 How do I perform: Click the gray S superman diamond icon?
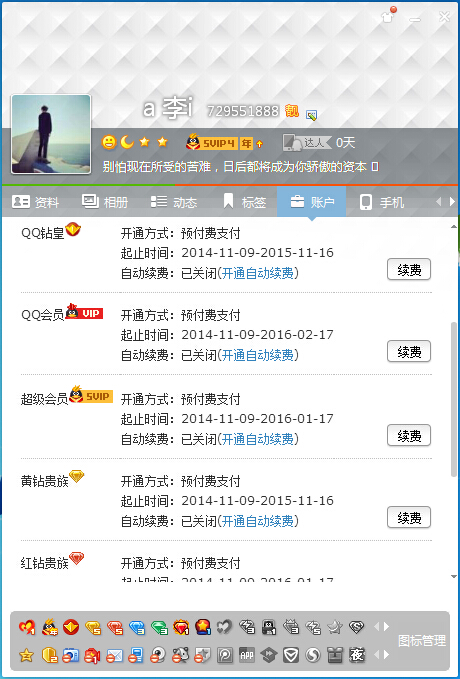356,627
